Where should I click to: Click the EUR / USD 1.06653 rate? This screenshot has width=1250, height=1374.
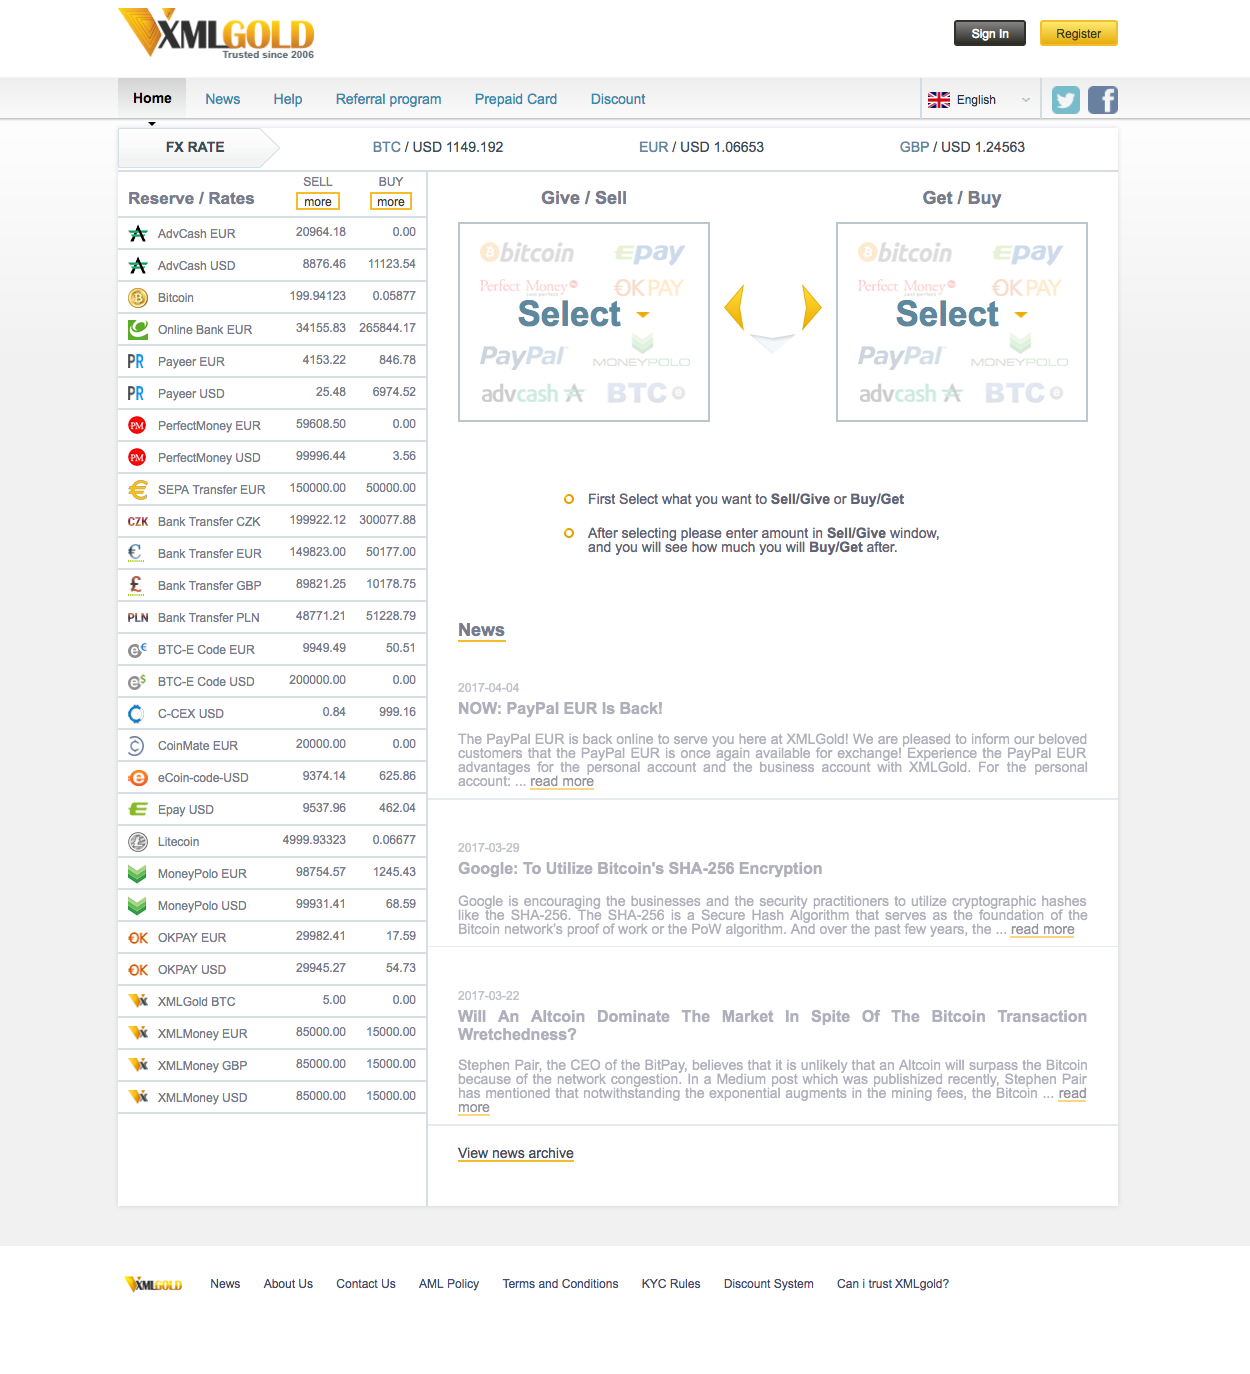[701, 147]
